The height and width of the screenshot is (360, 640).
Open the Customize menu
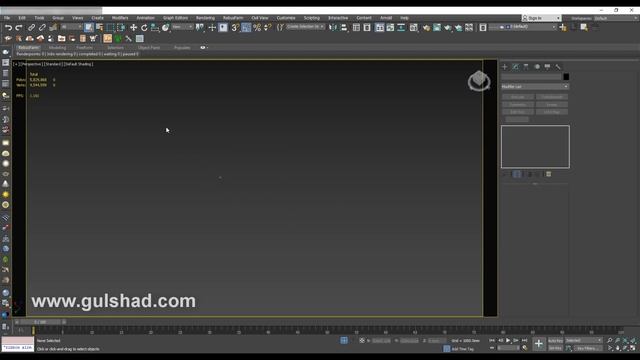tap(286, 18)
